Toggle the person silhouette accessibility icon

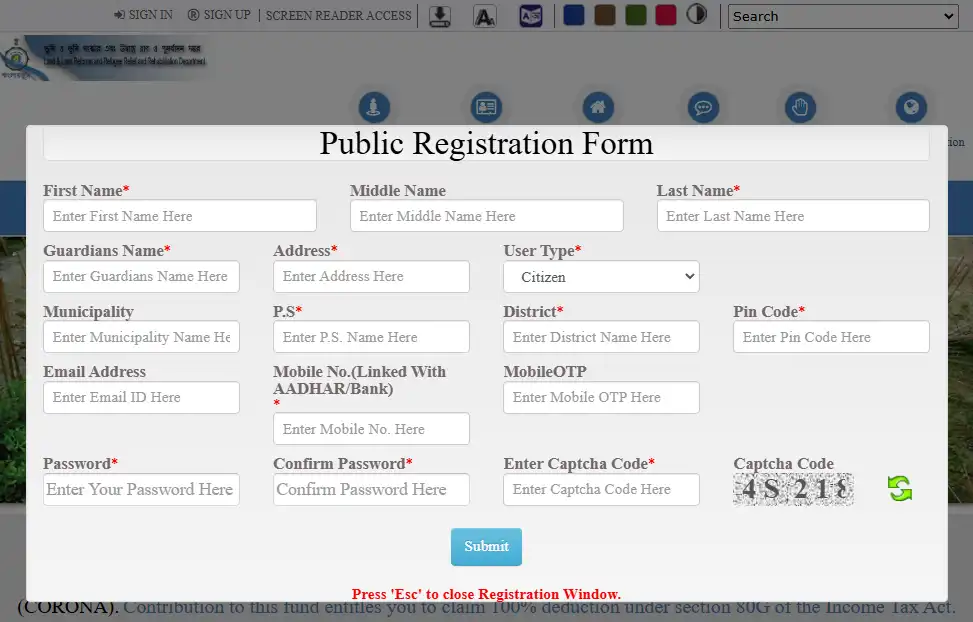coord(374,107)
